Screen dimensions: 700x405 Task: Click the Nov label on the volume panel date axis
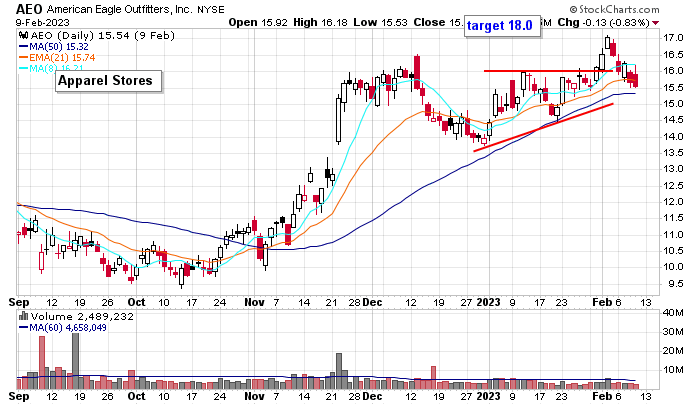pos(254,396)
